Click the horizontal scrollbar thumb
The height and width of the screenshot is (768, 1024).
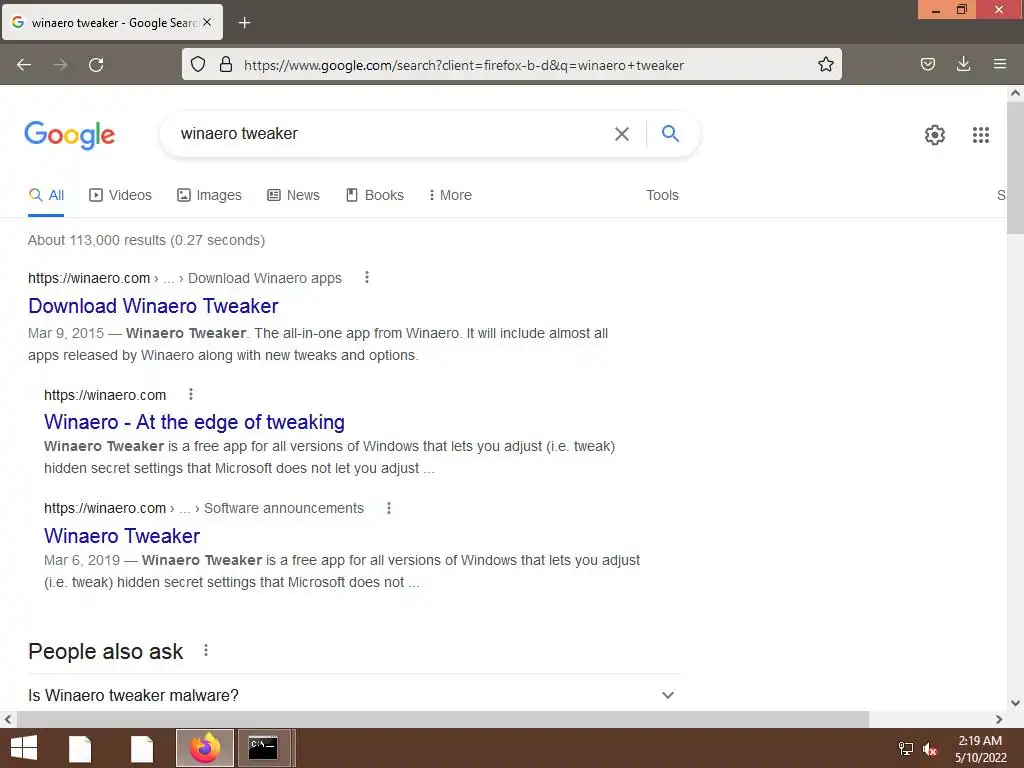pyautogui.click(x=443, y=719)
